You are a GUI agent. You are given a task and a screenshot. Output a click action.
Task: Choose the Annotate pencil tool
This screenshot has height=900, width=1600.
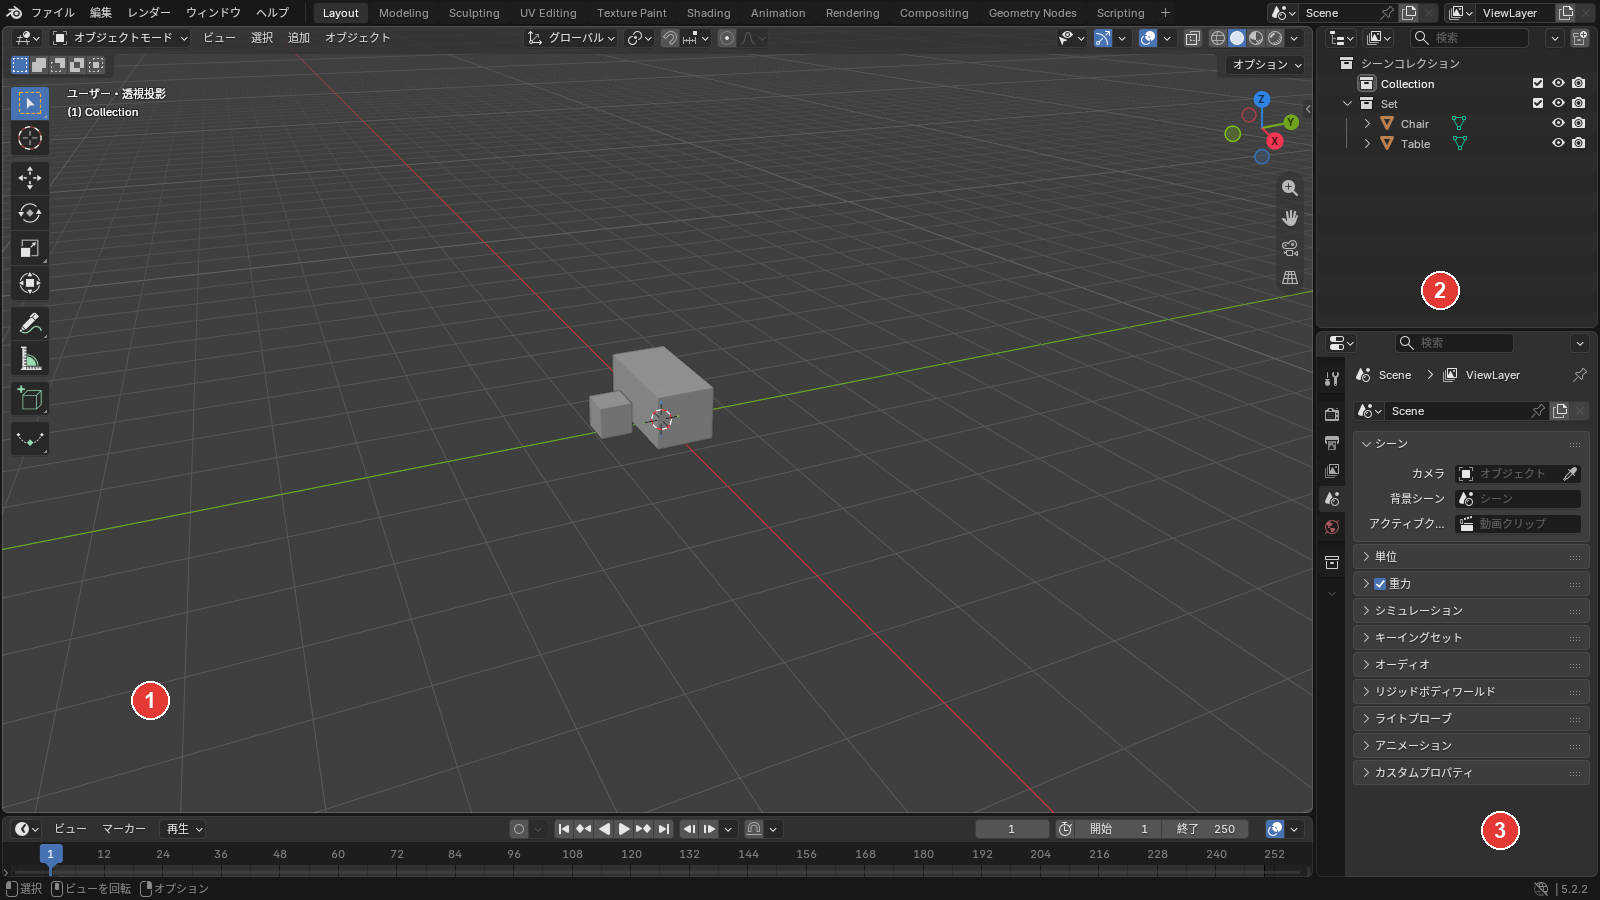[x=30, y=323]
